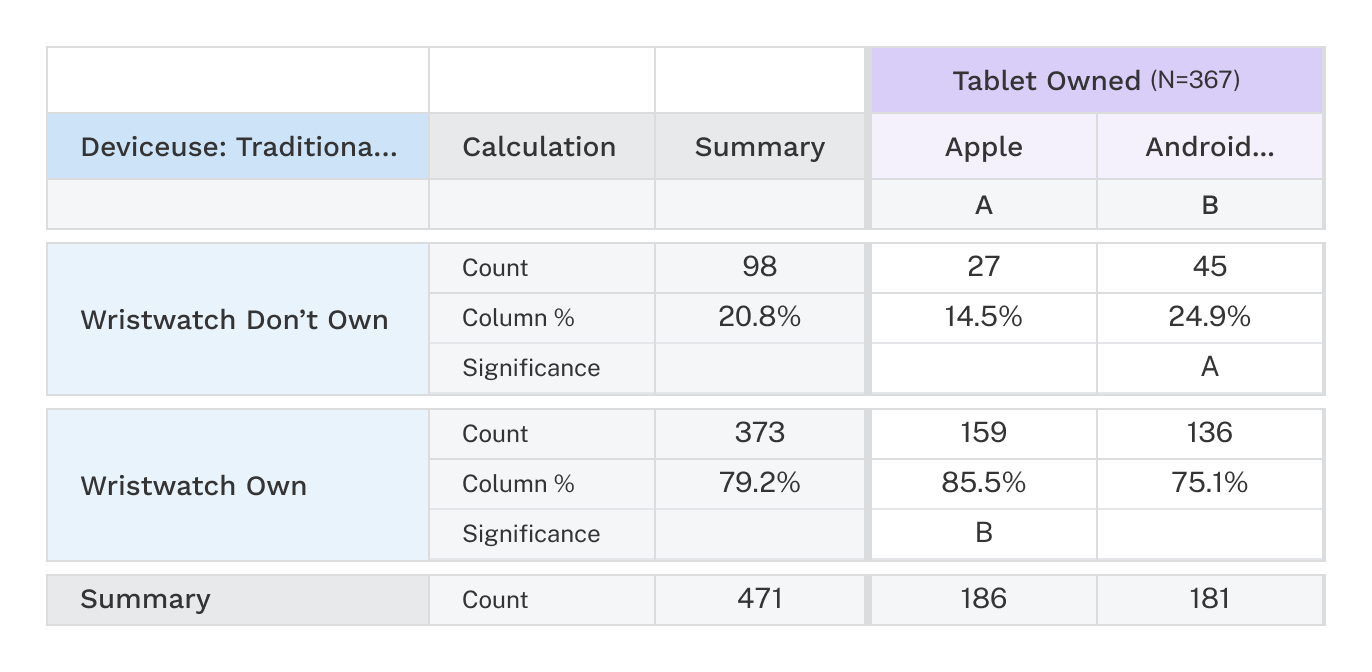
Task: Select significance B in Wristwatch Own
Action: pyautogui.click(x=984, y=533)
